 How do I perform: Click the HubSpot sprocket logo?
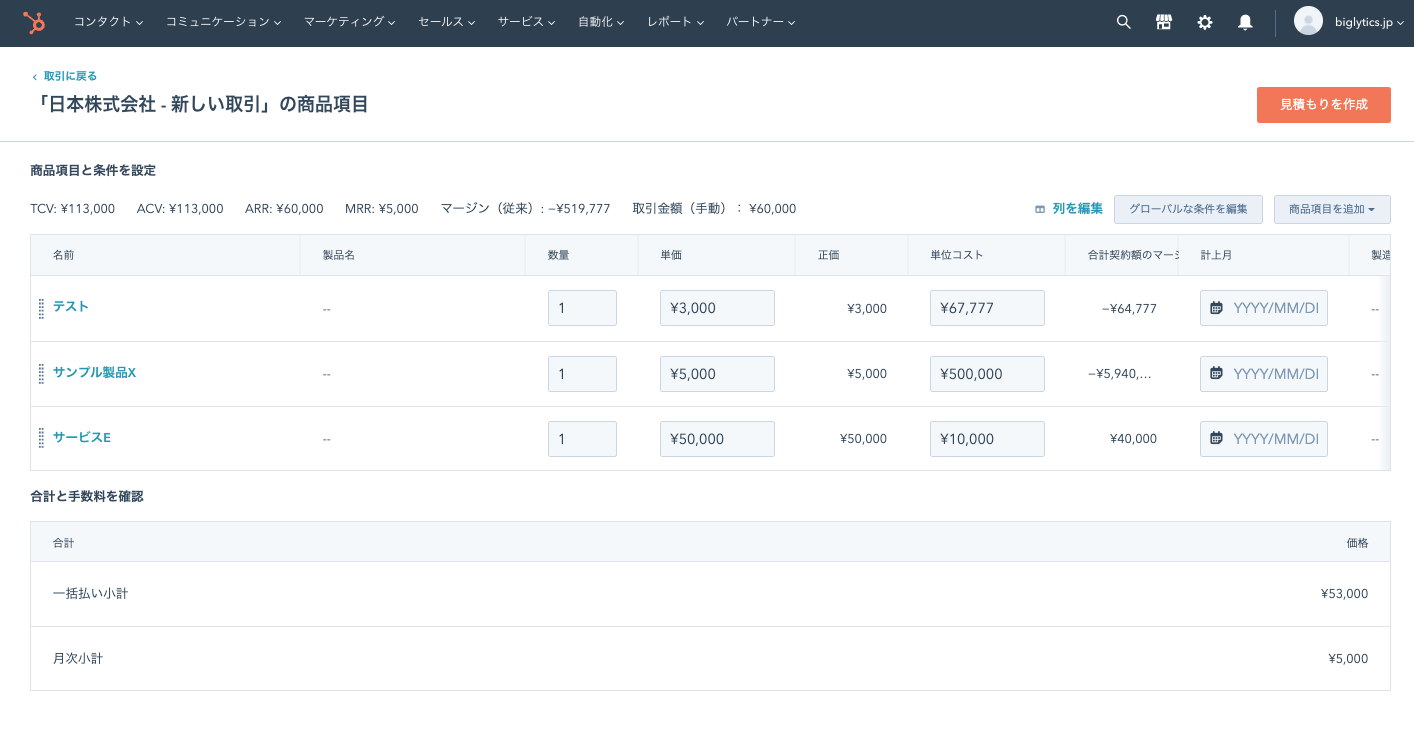point(34,22)
